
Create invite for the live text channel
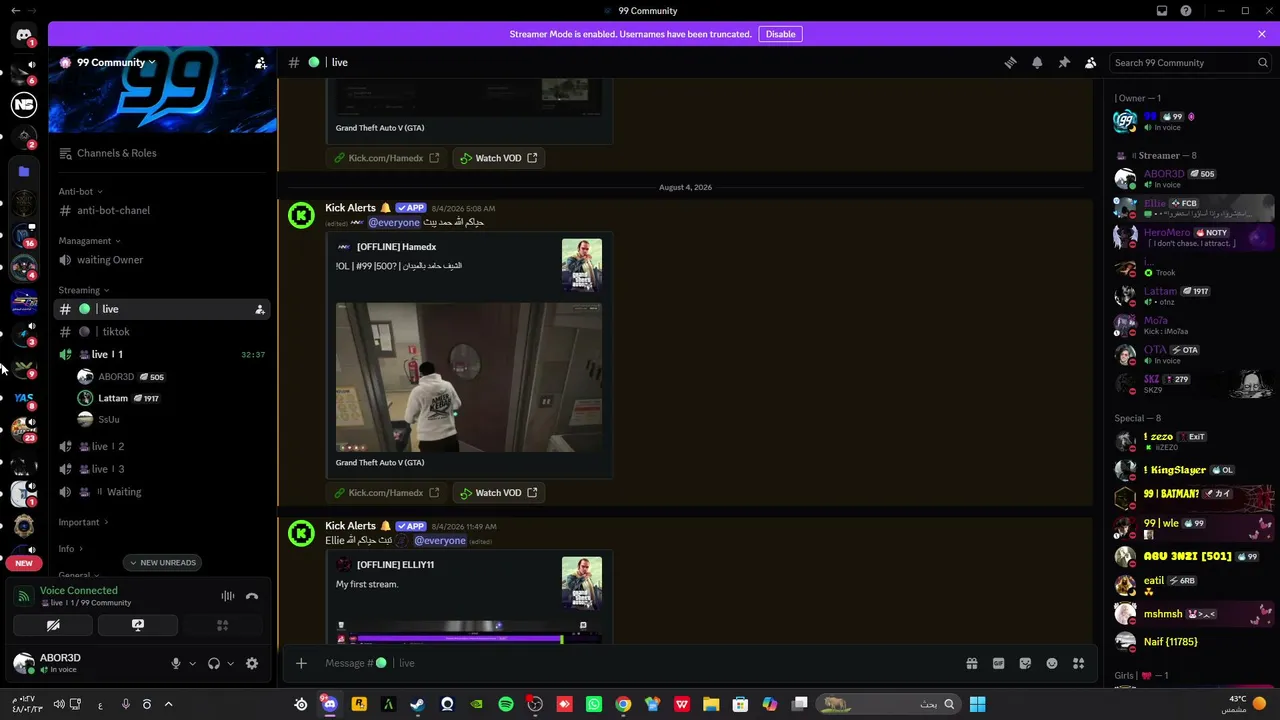(260, 309)
